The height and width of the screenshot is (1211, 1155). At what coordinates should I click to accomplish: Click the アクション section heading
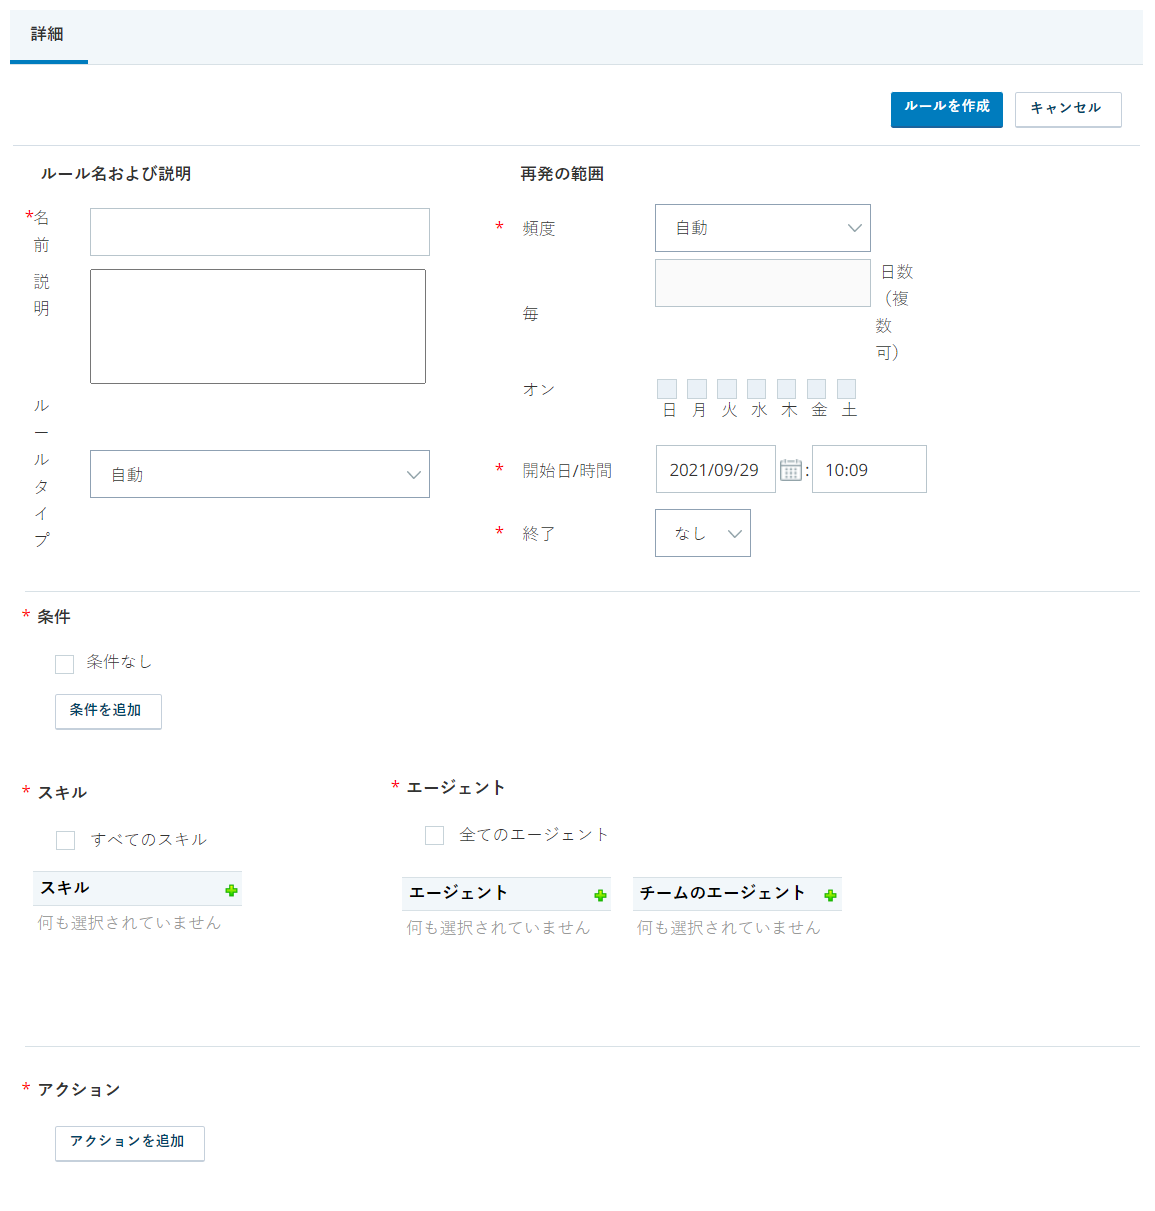click(79, 1090)
